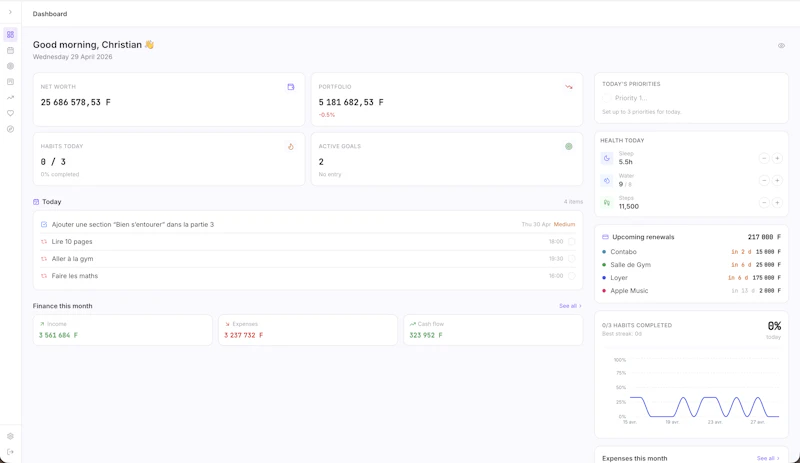
Task: Click the moon Sleep icon
Action: [x=607, y=158]
